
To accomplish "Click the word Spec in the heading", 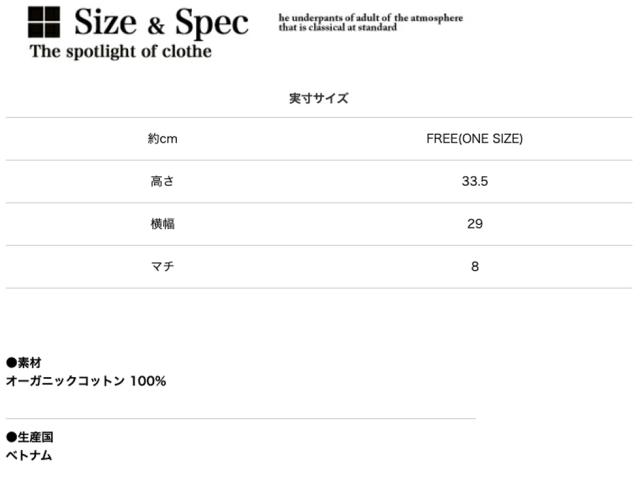I will pyautogui.click(x=211, y=22).
